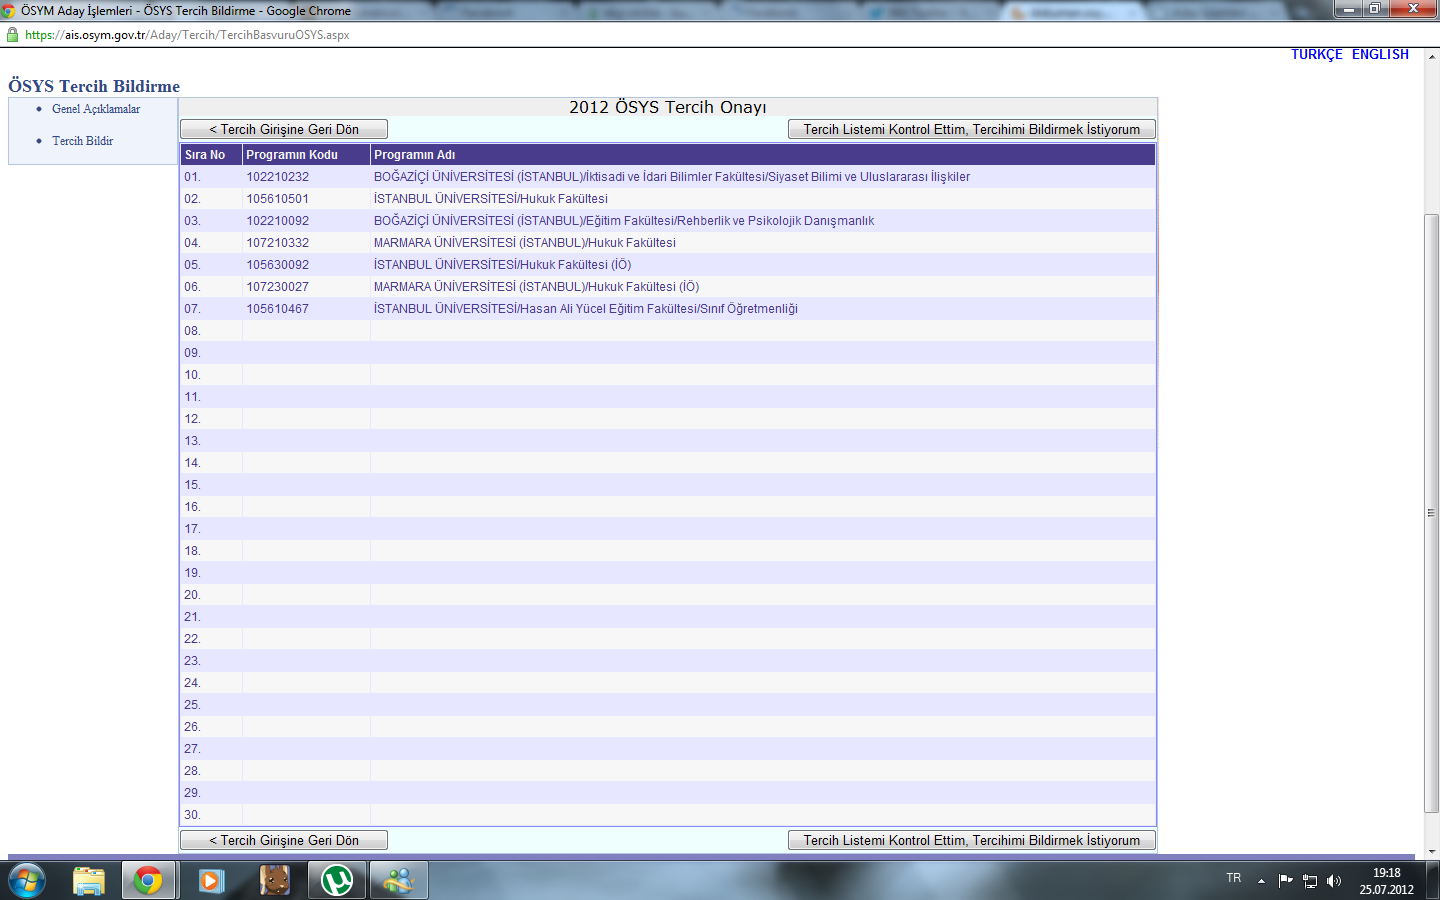
Task: Click İstanbul Üniversitesi Hukuk Fakültesi (İÖ) entry
Action: (x=503, y=265)
